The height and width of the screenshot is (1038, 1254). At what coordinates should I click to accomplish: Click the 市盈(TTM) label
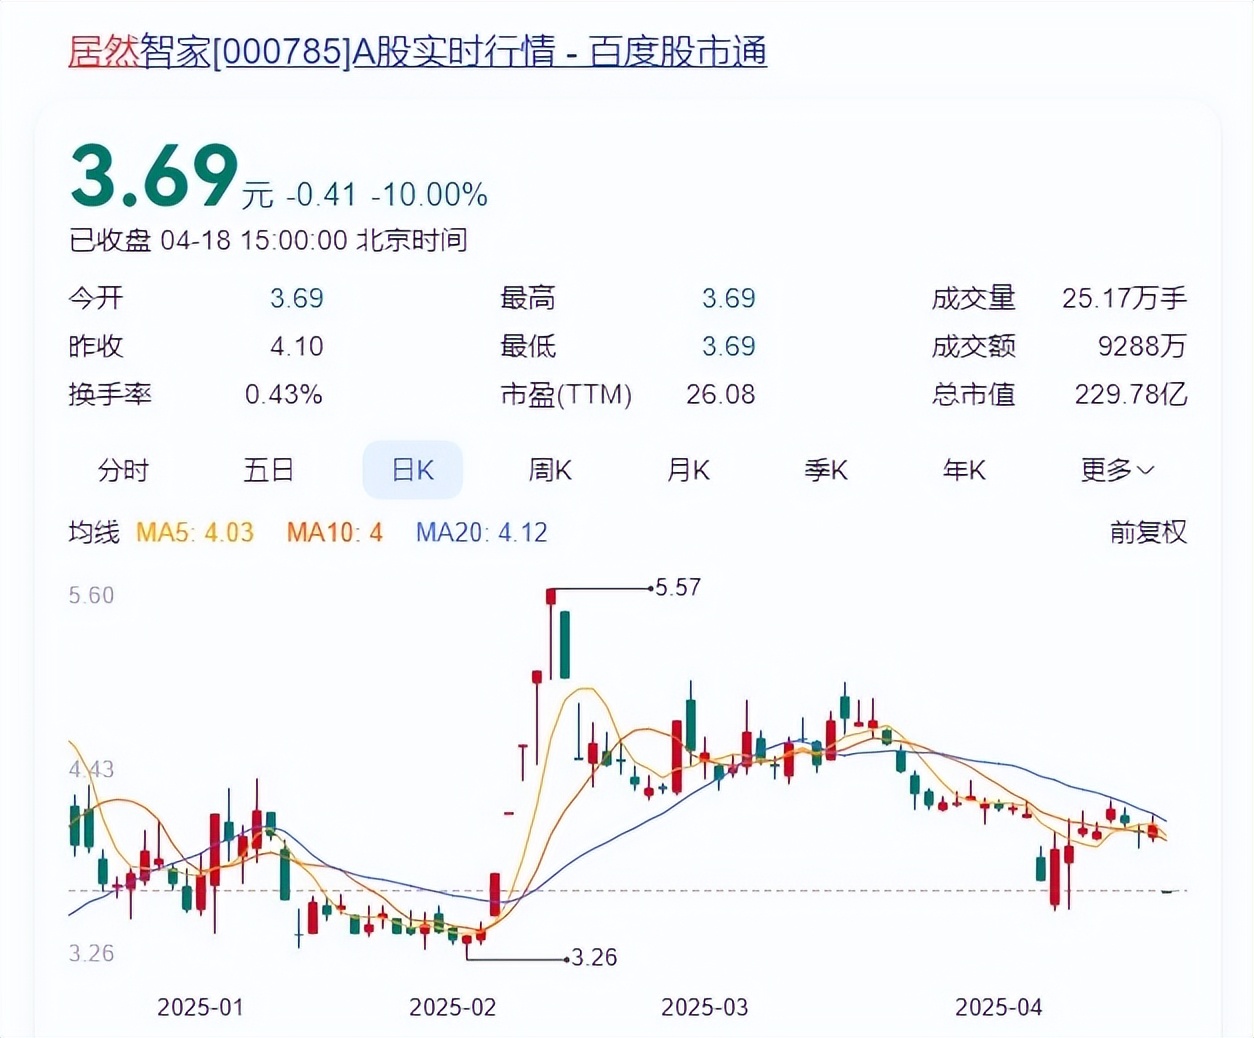[x=566, y=394]
